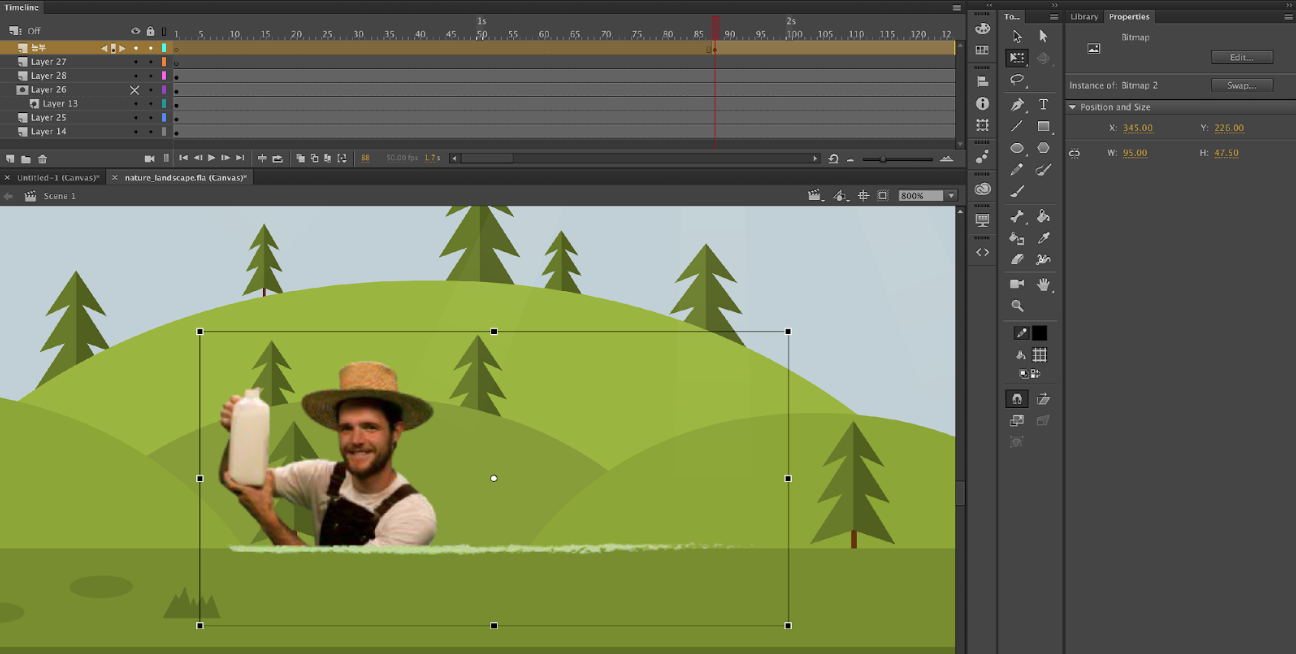Select the Text tool
1296x654 pixels.
[x=1043, y=104]
